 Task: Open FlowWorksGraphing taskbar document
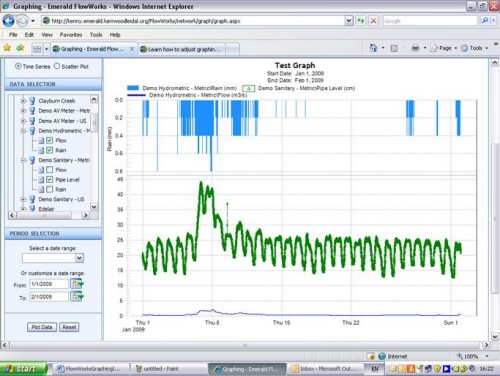point(92,369)
